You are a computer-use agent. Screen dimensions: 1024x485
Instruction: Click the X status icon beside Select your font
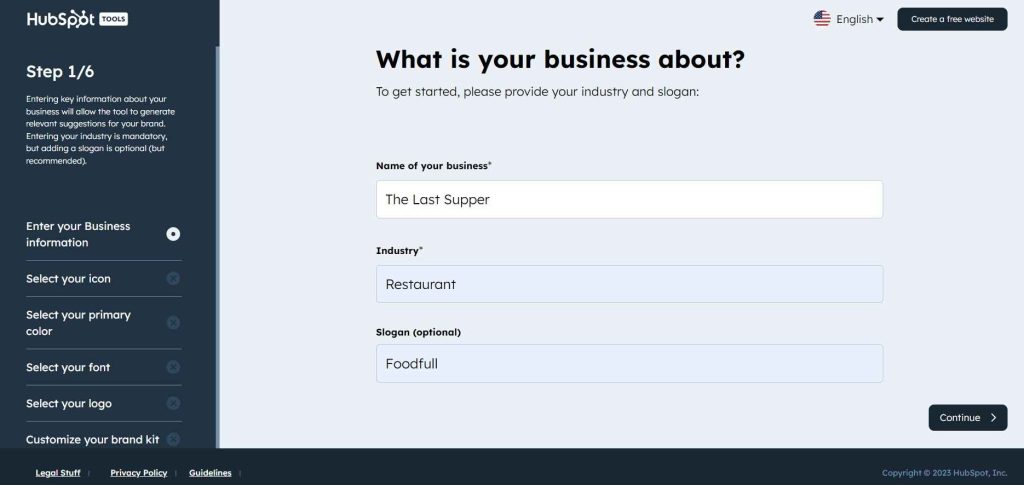[173, 367]
